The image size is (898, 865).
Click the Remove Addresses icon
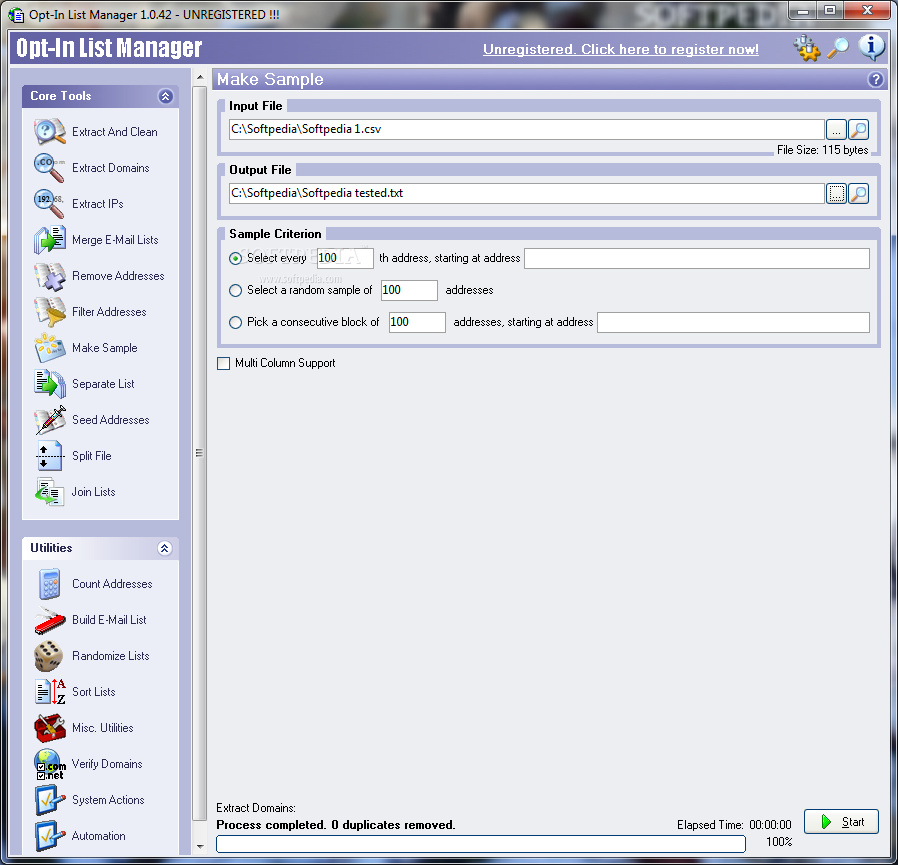click(49, 276)
